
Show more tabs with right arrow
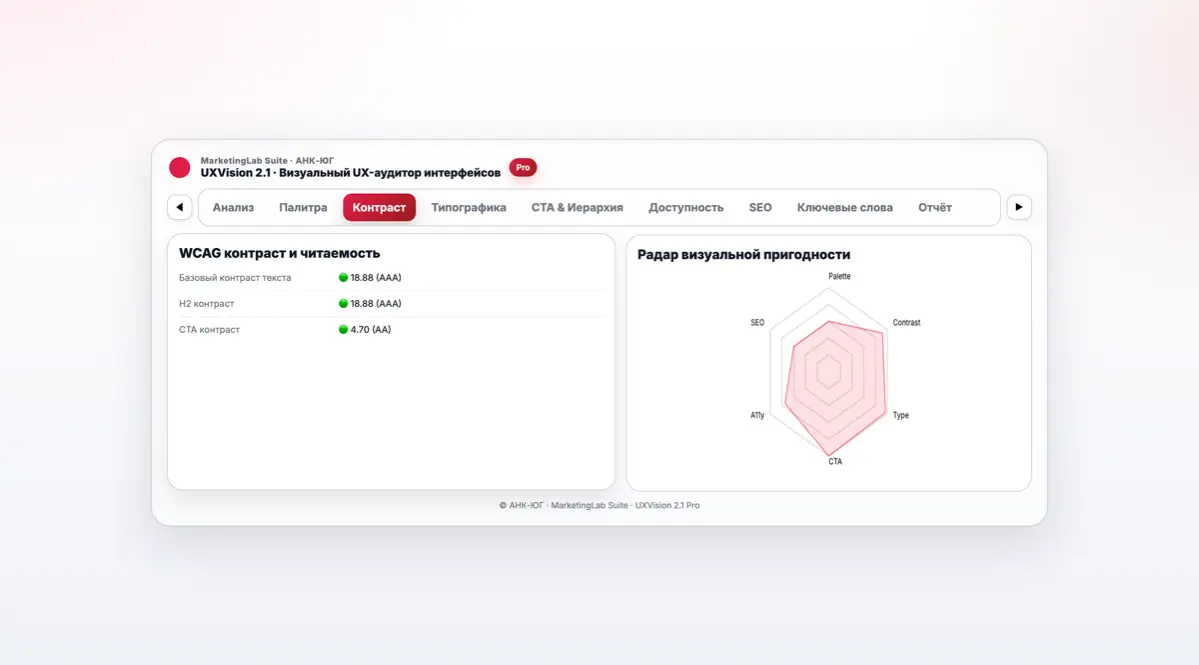[1019, 207]
